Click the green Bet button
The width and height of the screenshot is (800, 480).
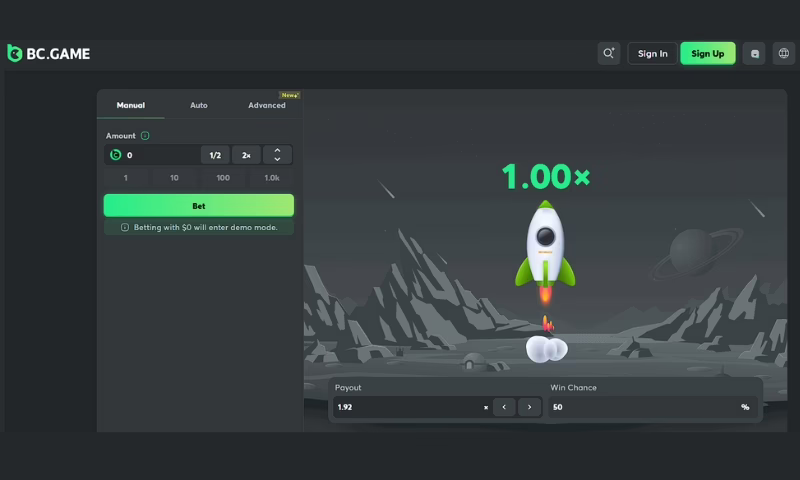pos(198,206)
